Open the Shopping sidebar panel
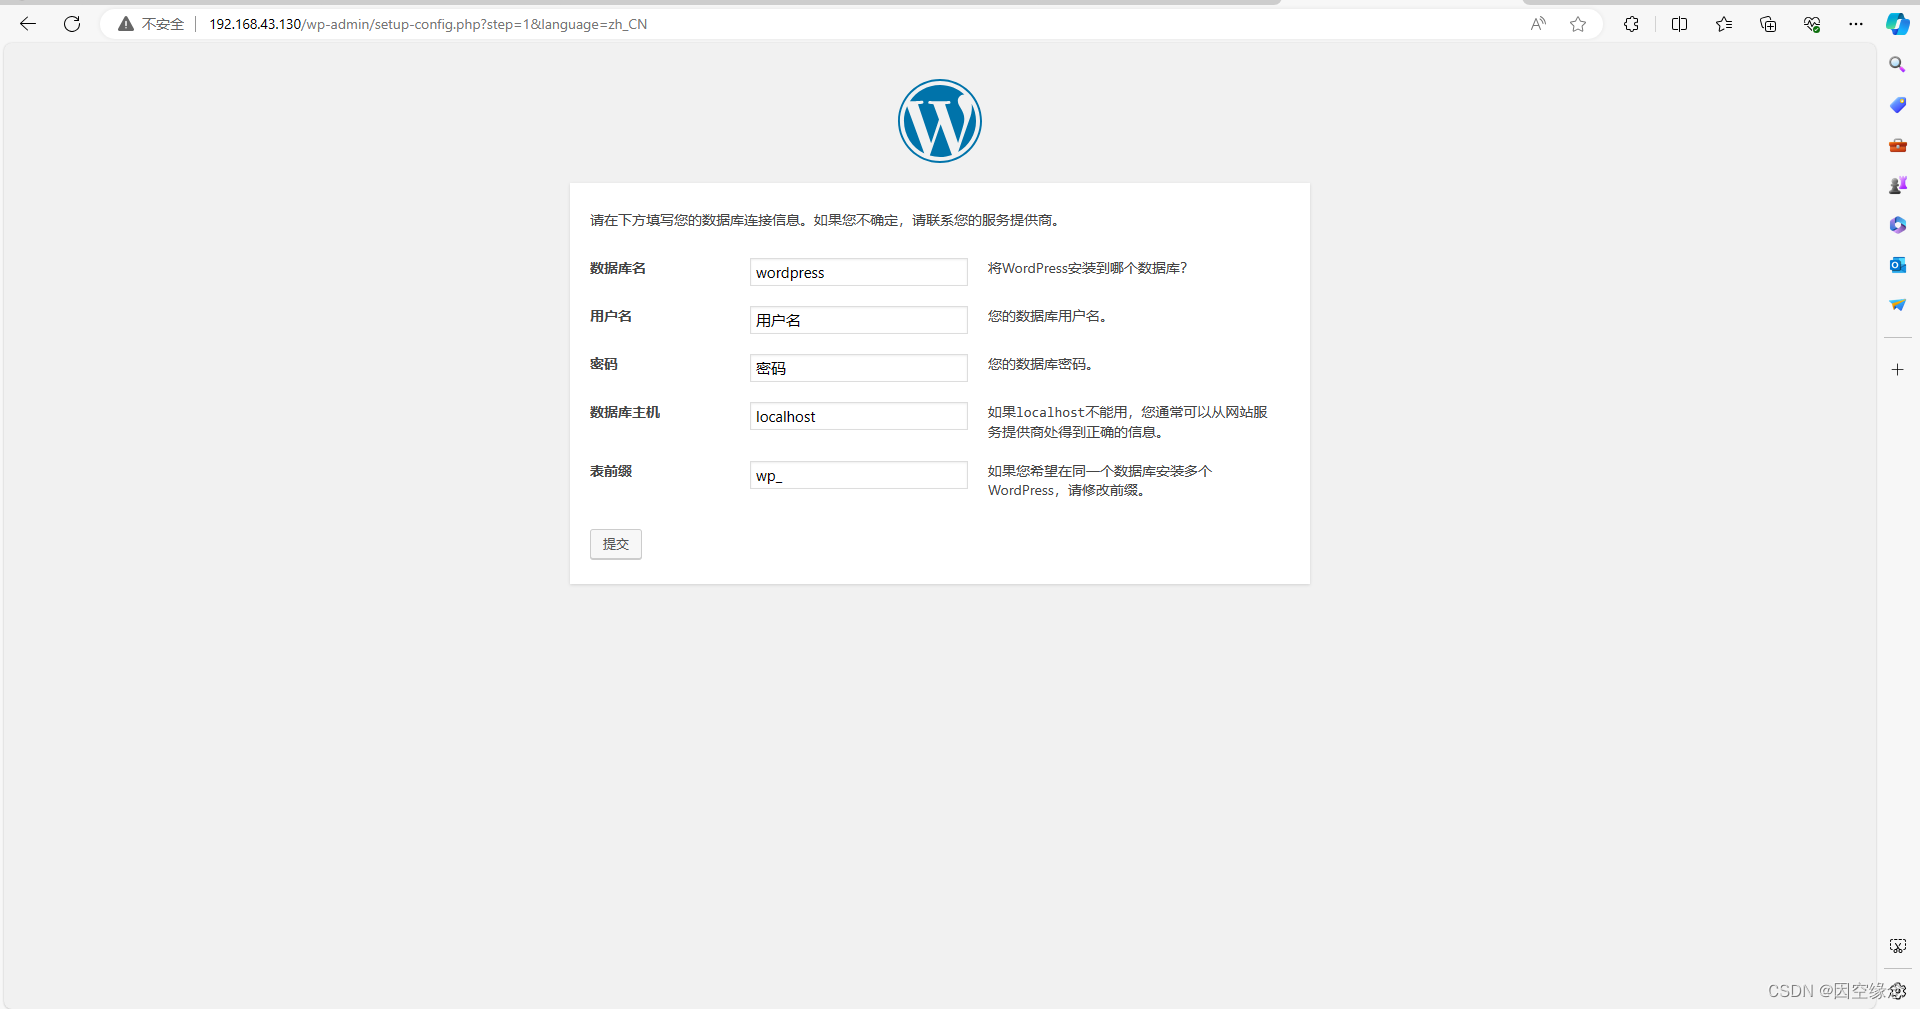Image resolution: width=1920 pixels, height=1009 pixels. coord(1897,104)
